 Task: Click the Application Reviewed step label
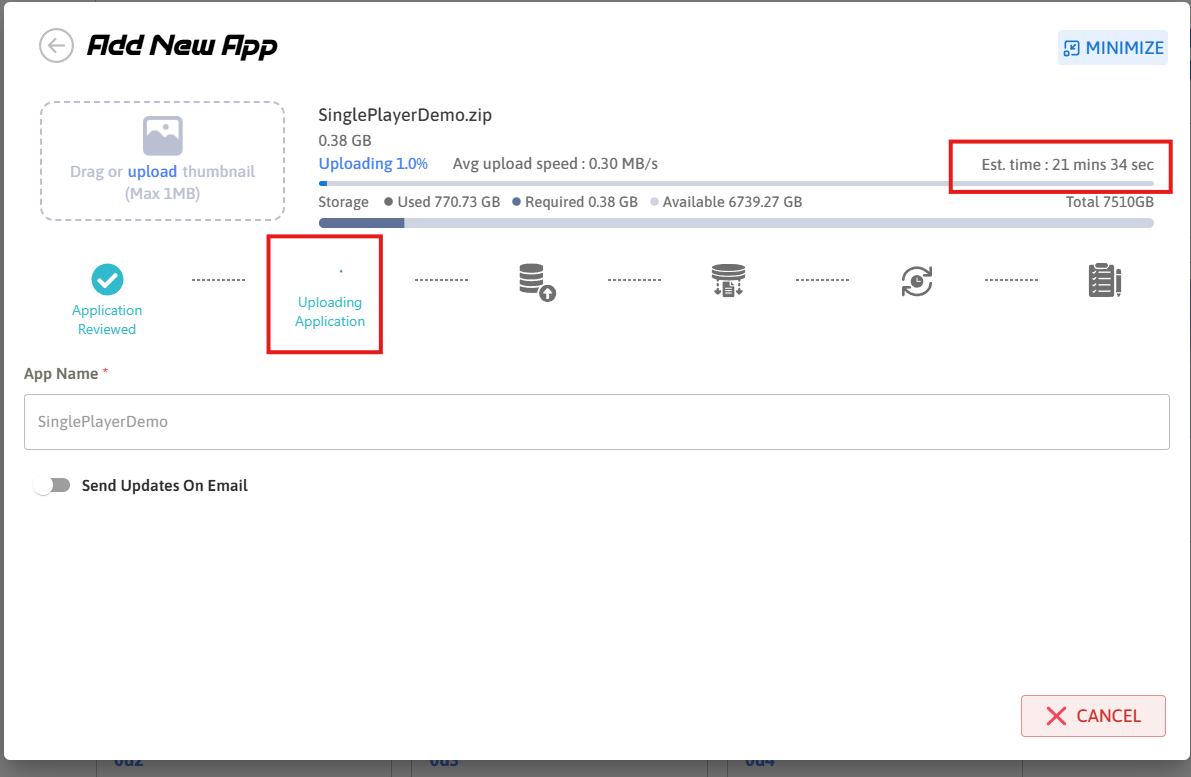(x=107, y=319)
